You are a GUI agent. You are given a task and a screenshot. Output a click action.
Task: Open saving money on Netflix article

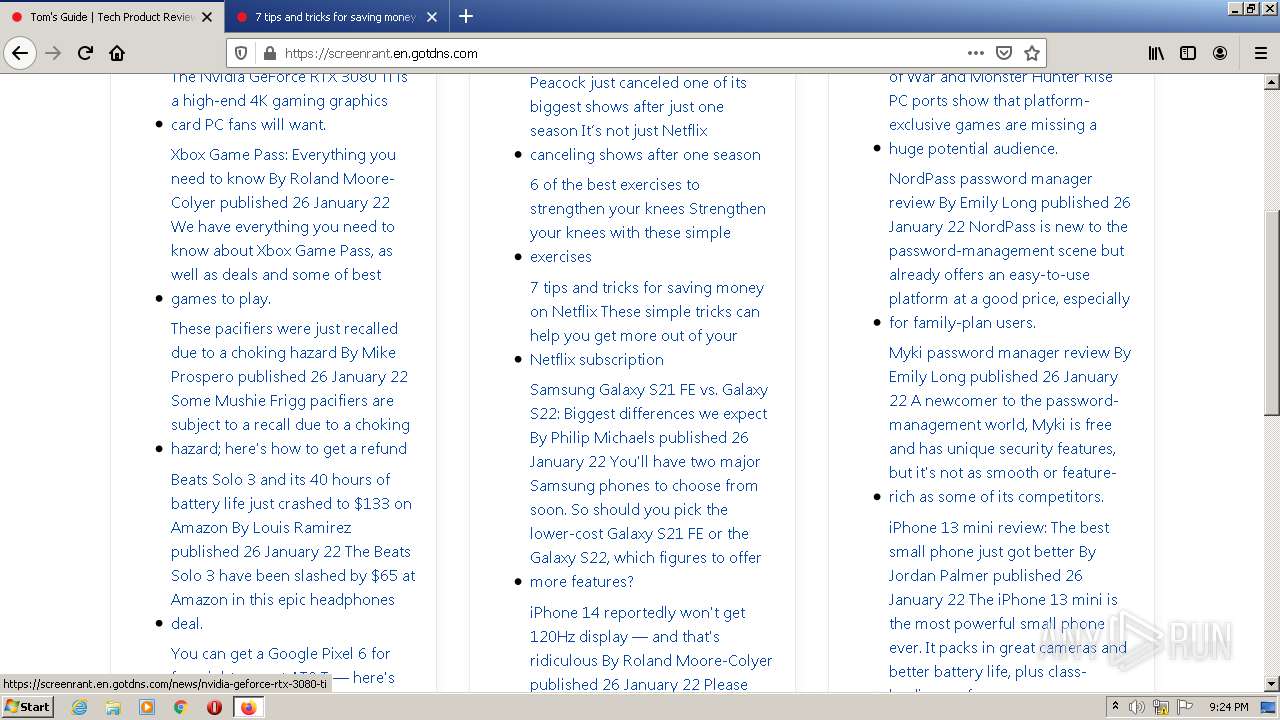[x=646, y=323]
